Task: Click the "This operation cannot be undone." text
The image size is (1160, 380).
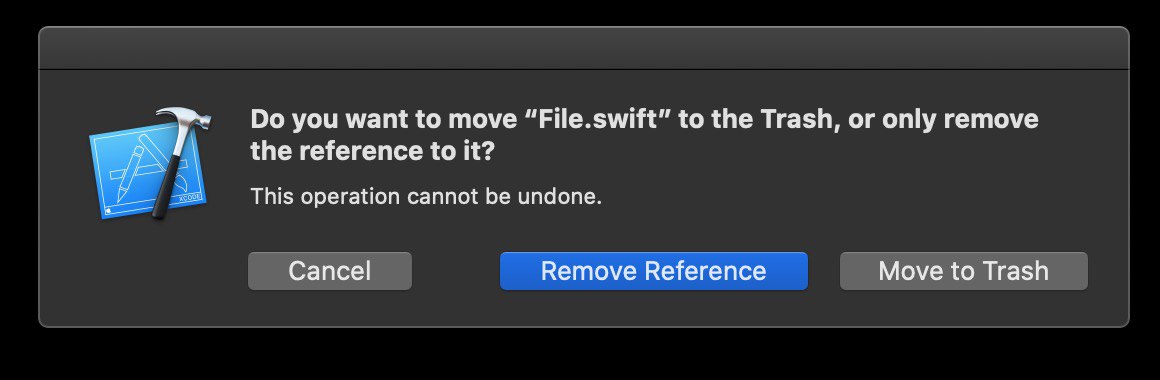Action: pos(426,197)
